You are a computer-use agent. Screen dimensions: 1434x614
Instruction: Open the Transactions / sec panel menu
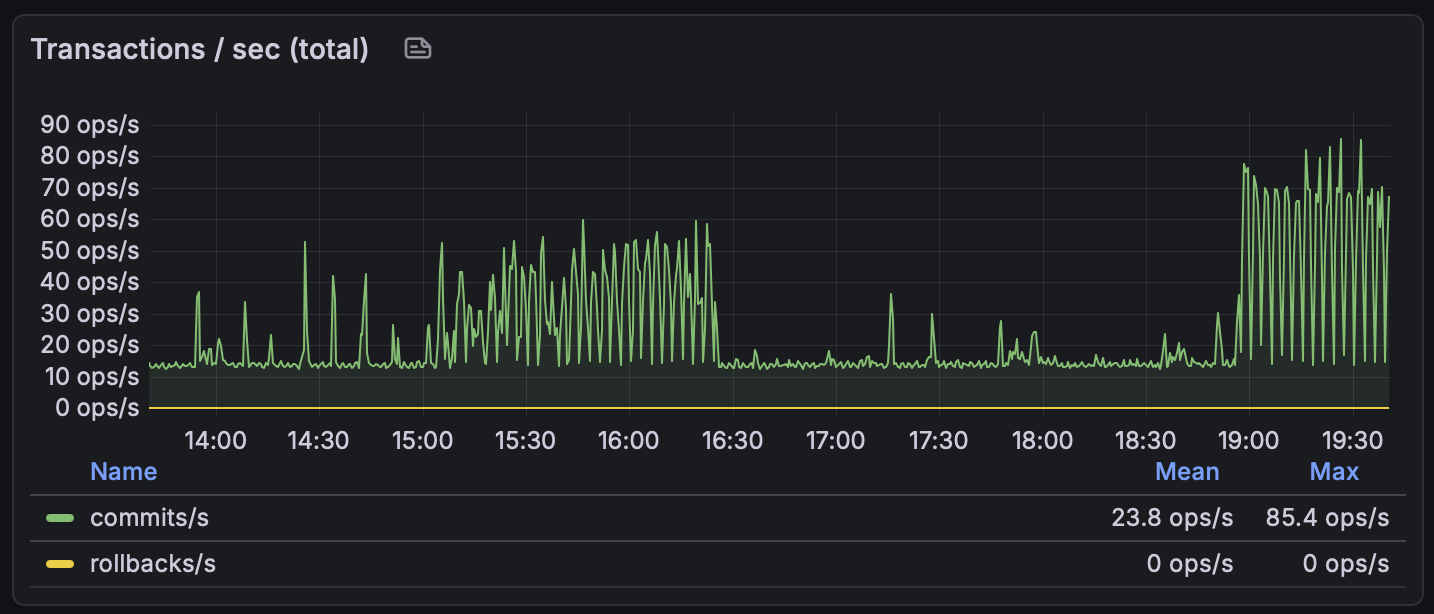(x=200, y=48)
